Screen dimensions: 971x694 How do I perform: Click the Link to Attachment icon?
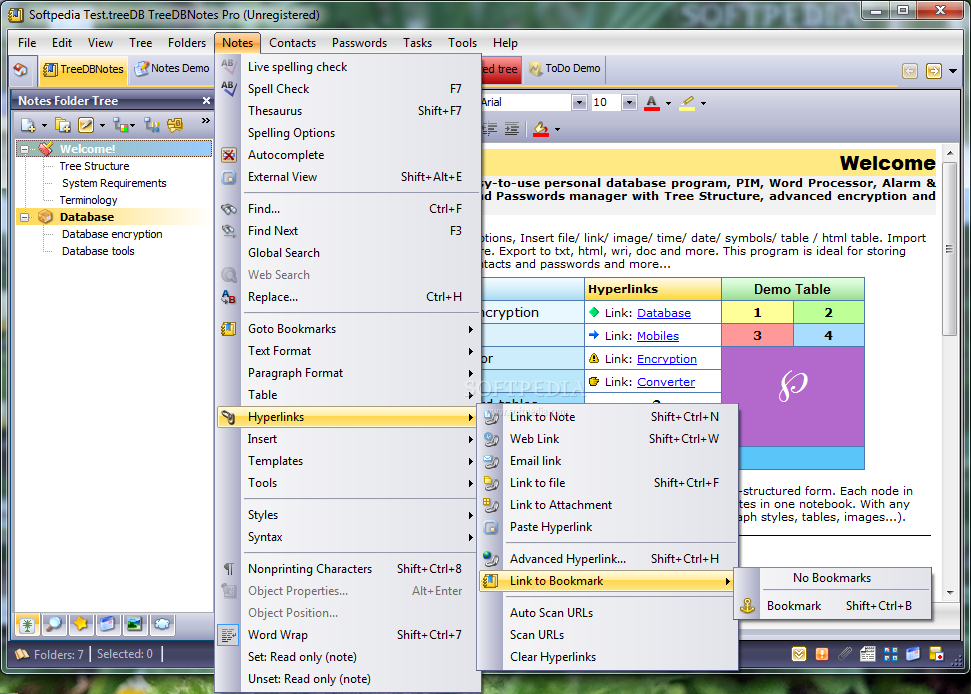click(x=491, y=505)
